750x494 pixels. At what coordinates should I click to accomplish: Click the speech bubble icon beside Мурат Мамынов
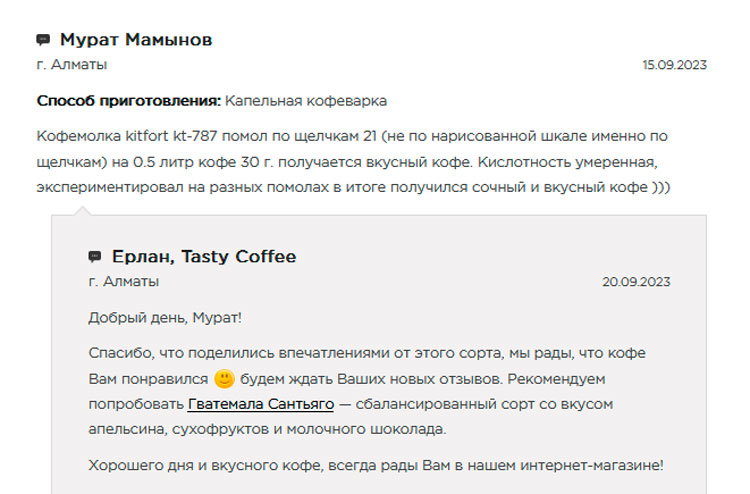(43, 40)
